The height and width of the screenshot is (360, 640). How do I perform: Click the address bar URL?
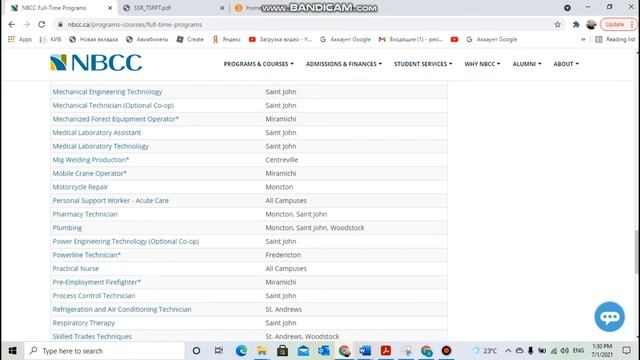coord(135,24)
